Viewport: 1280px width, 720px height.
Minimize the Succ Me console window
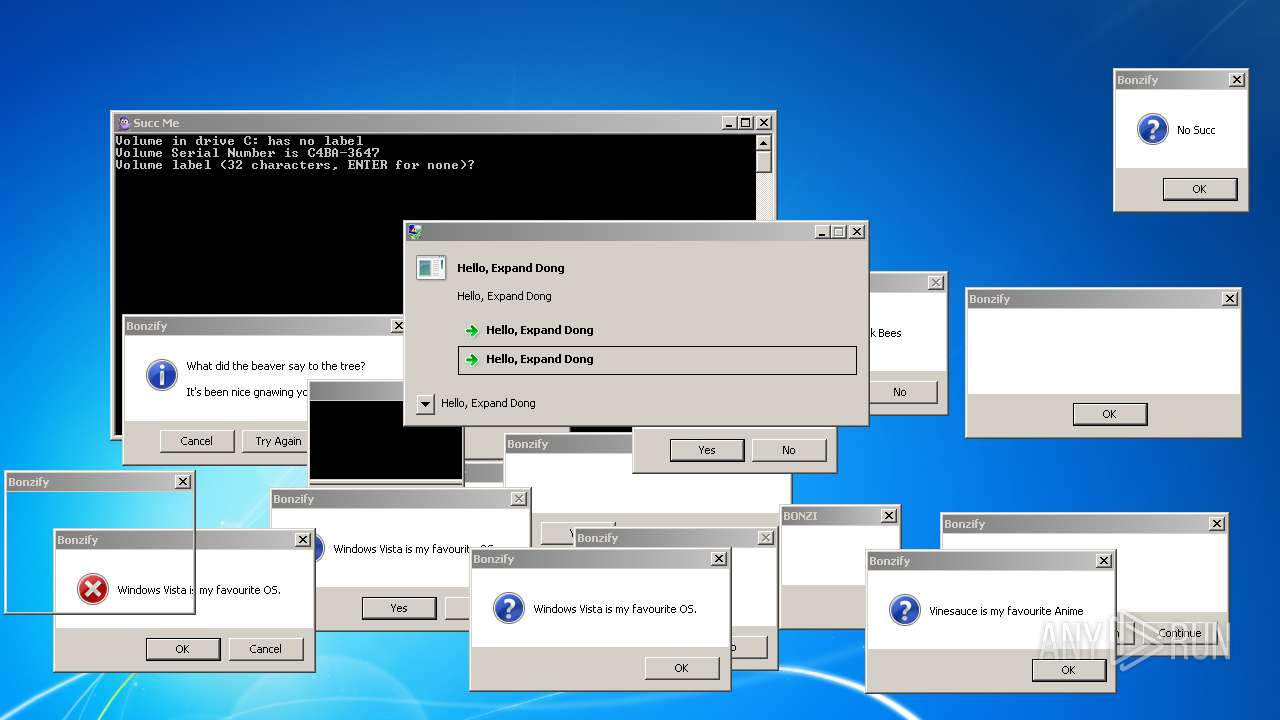click(x=727, y=123)
